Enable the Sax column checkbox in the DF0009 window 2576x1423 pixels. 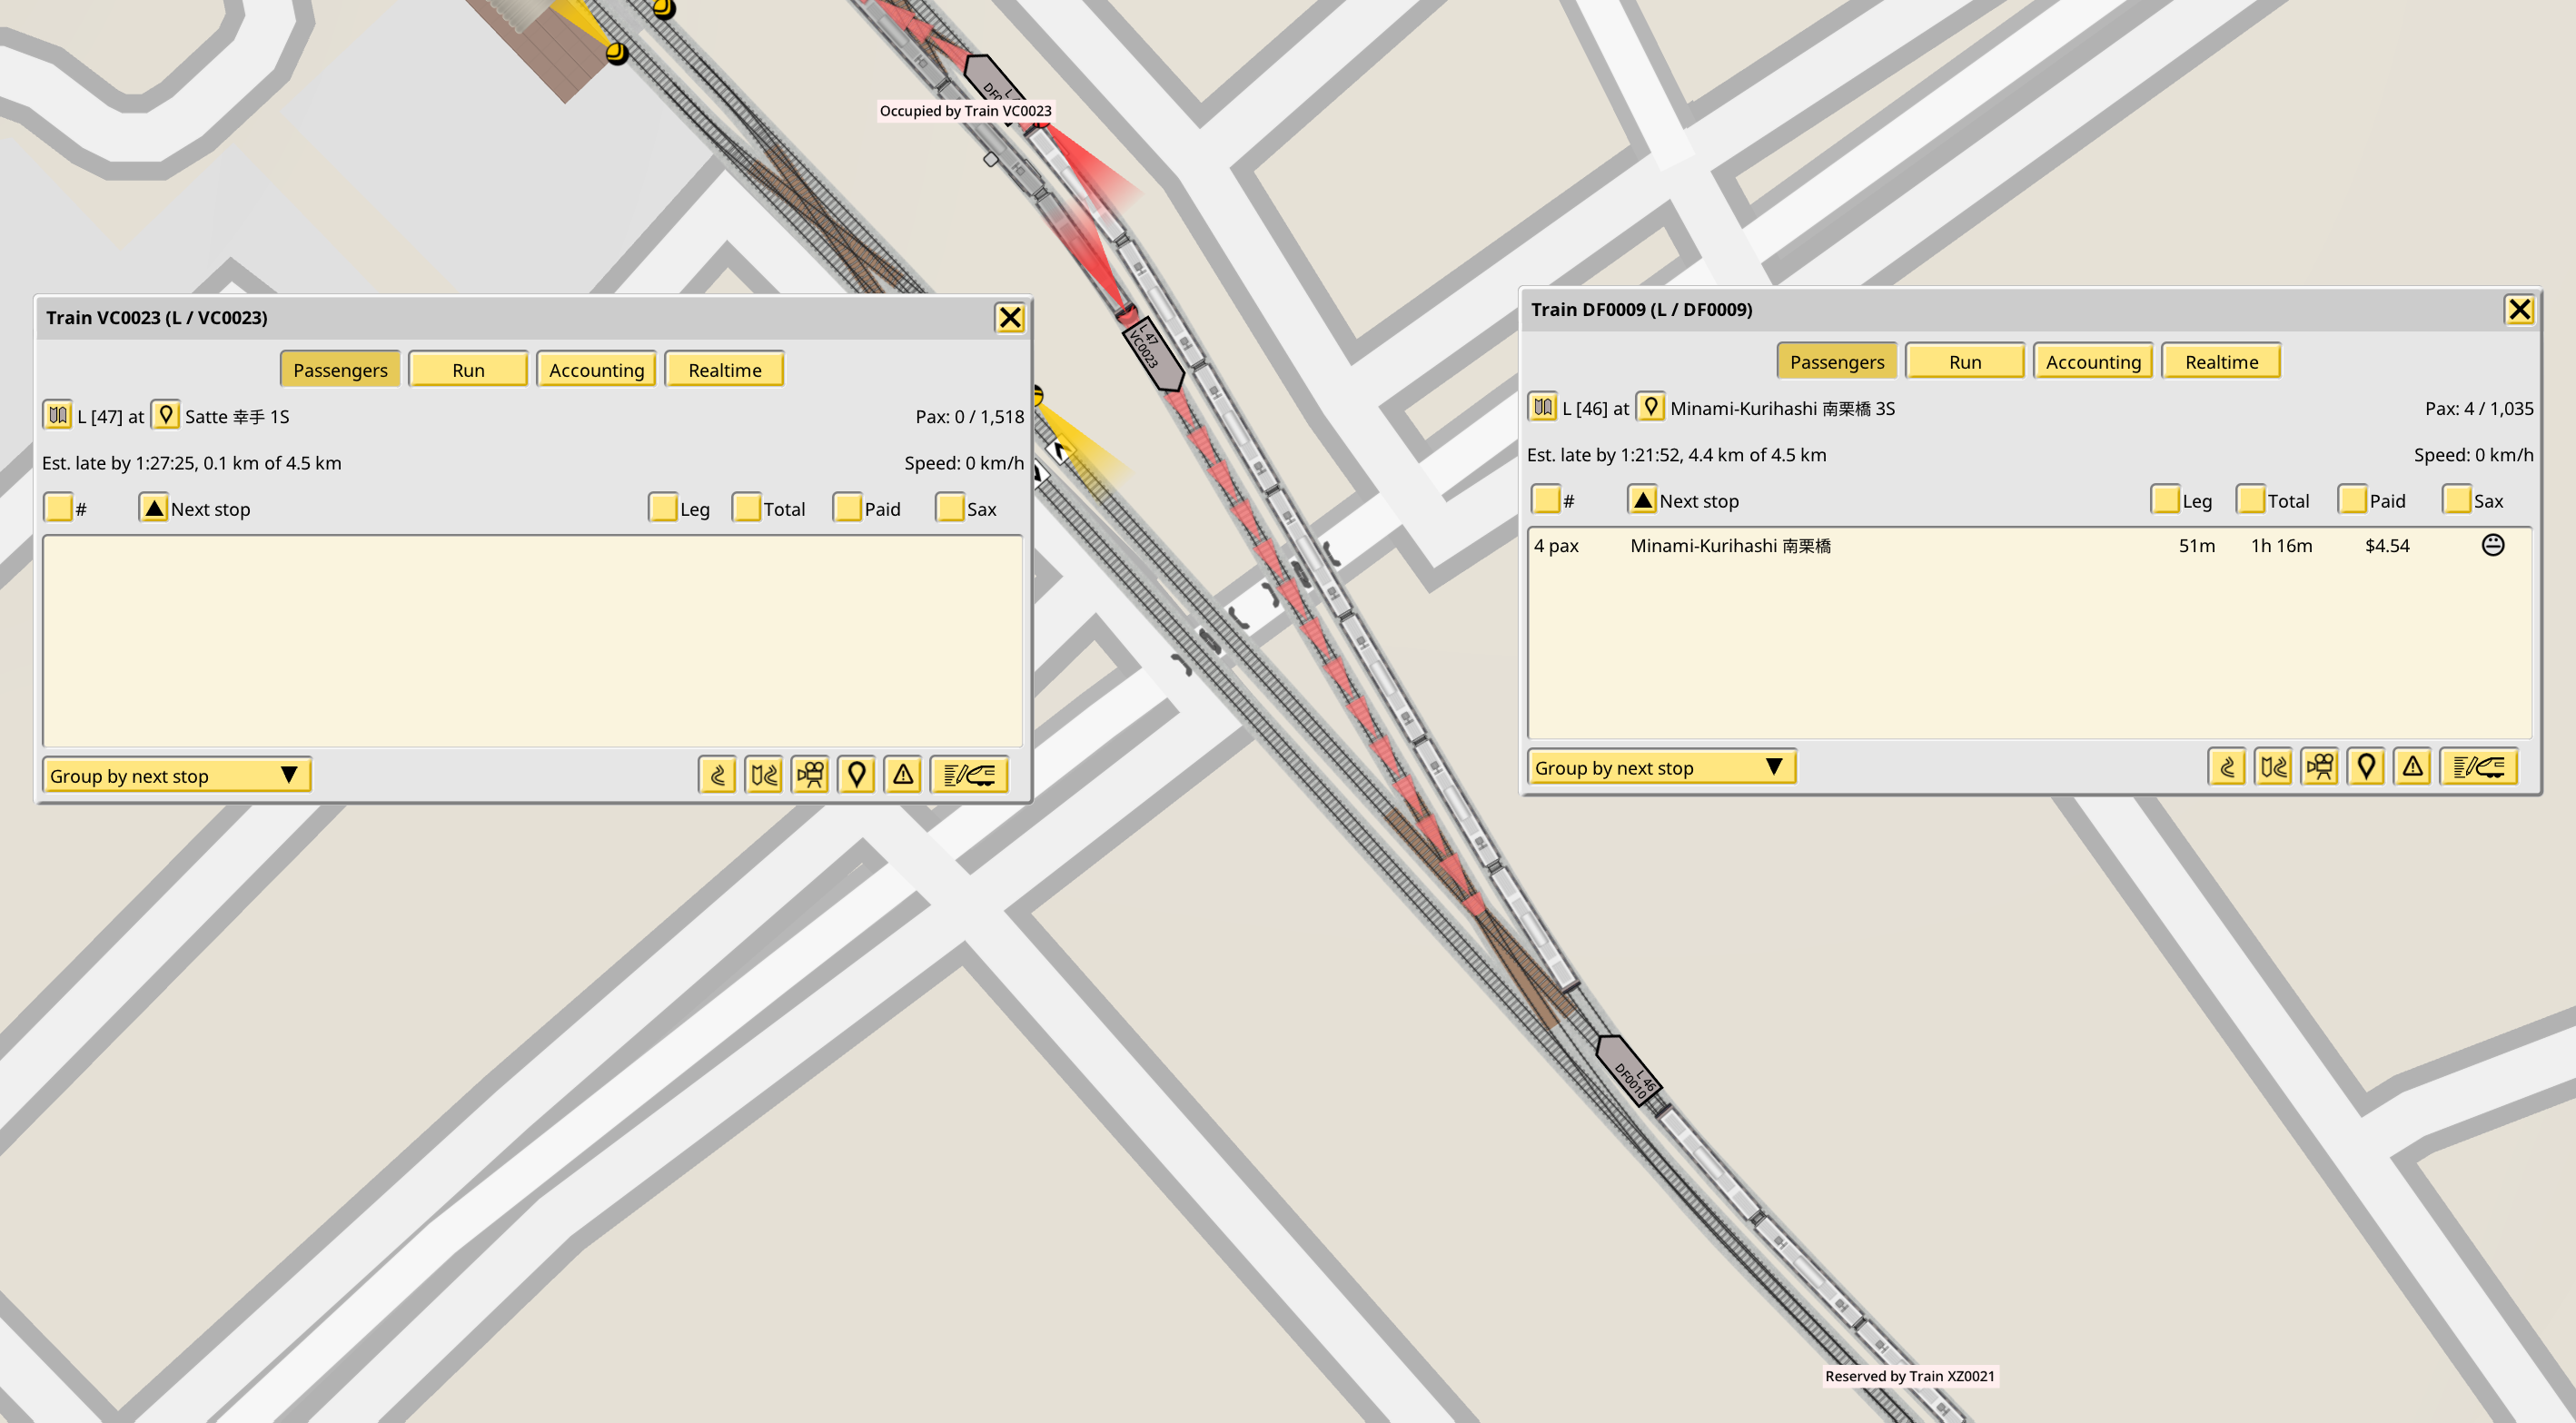[2456, 500]
